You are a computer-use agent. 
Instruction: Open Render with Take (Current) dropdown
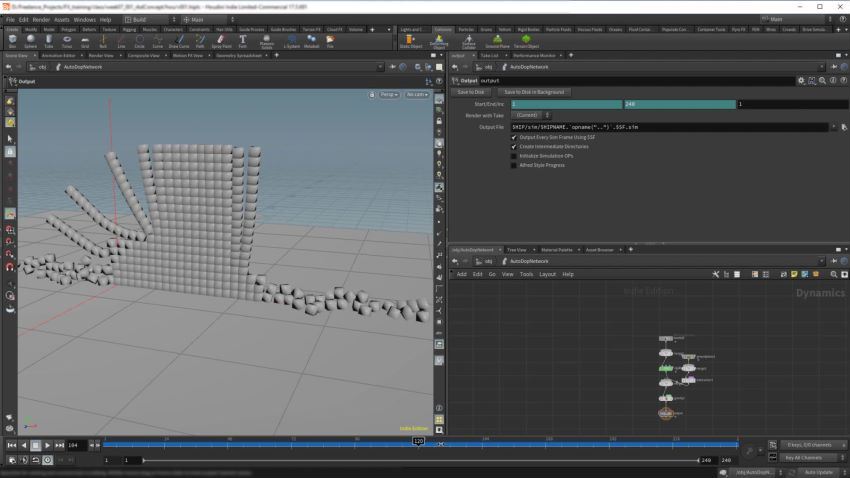531,115
